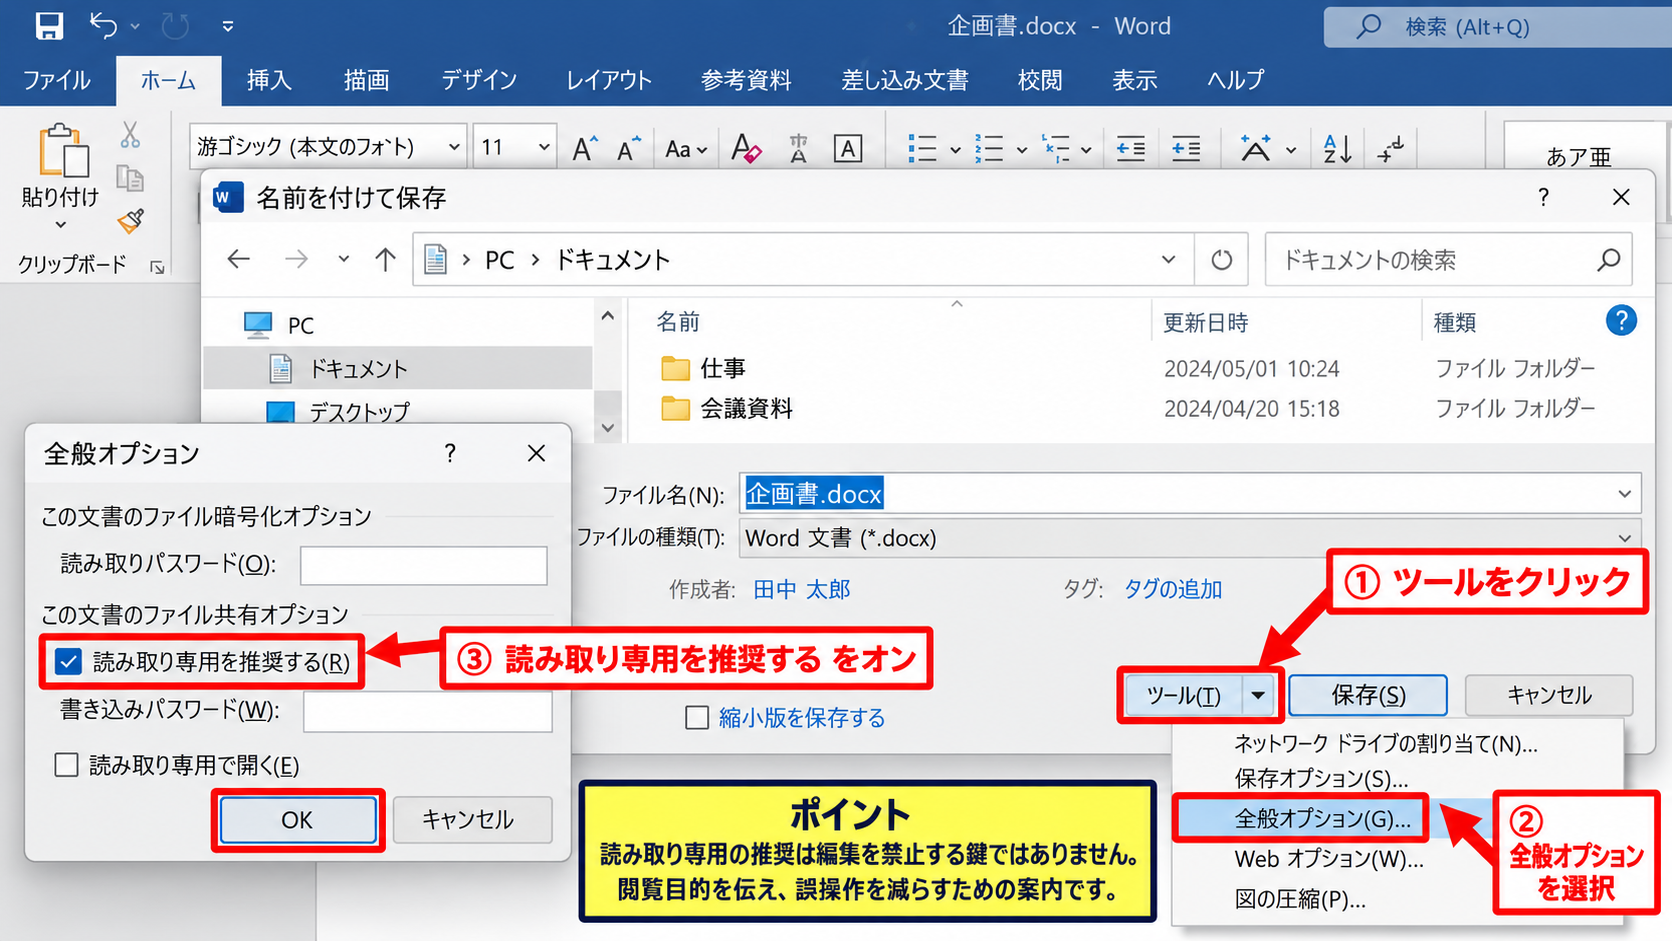Click the Save floppy disk icon in title bar

(x=49, y=26)
